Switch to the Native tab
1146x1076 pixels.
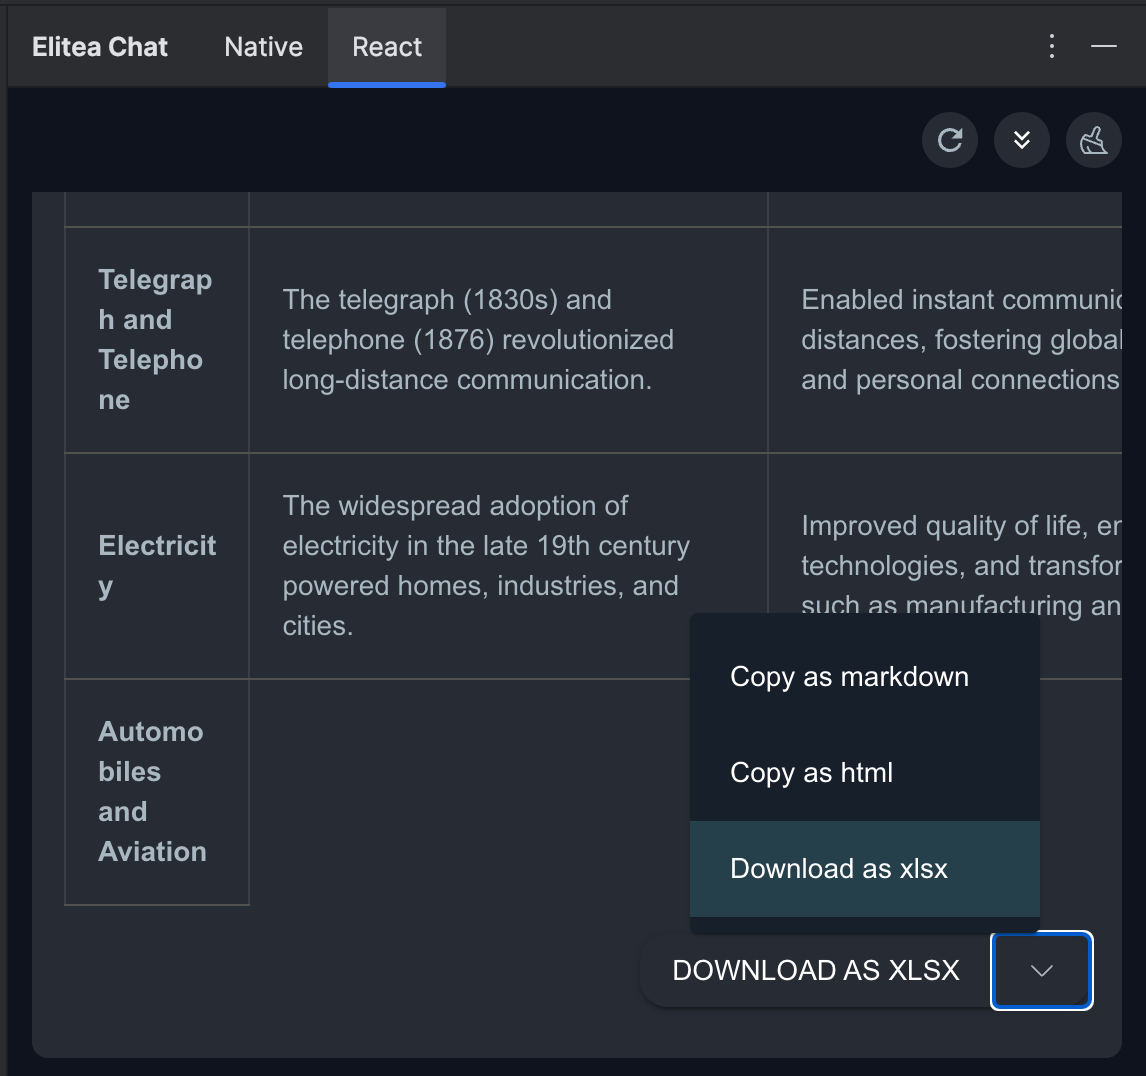tap(263, 47)
